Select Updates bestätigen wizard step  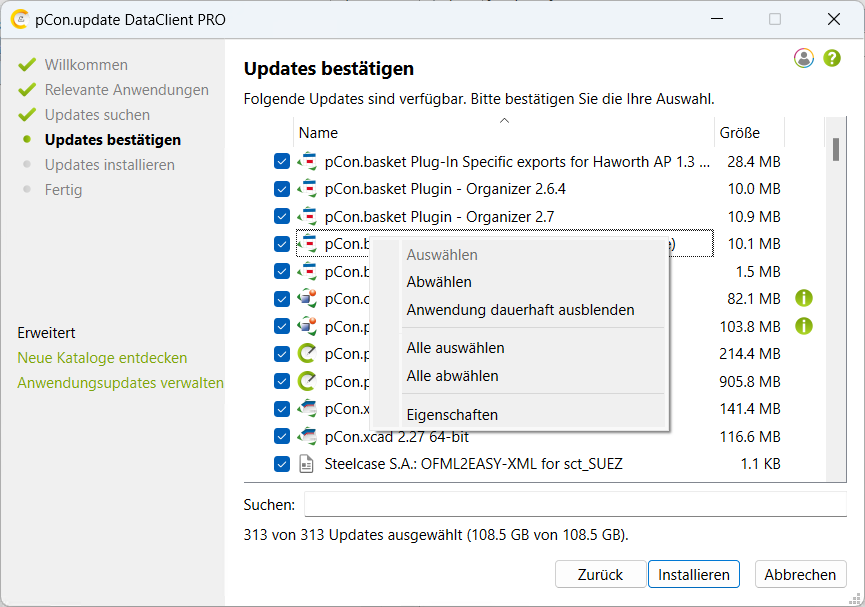(113, 140)
